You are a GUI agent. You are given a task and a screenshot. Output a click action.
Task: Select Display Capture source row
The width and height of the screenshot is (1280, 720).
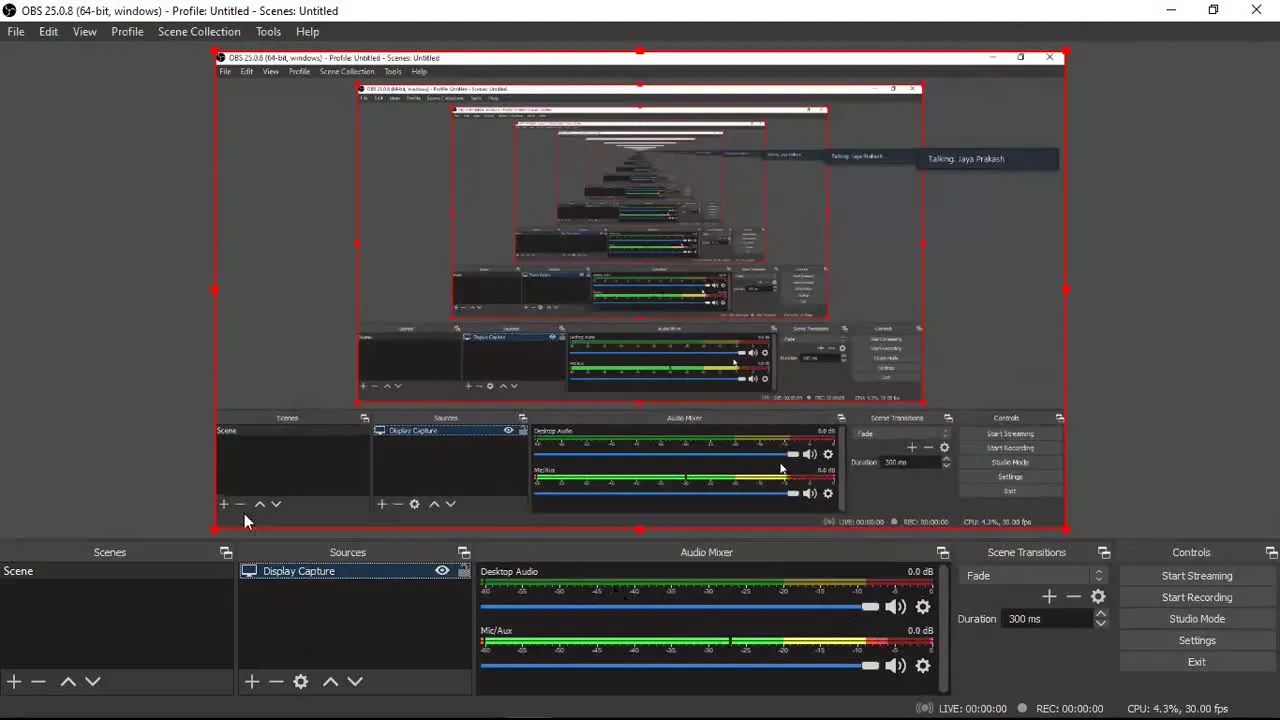354,571
